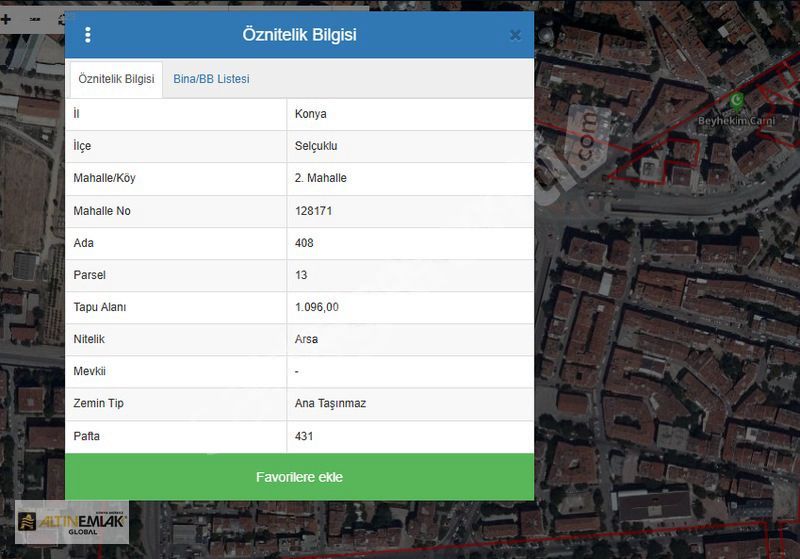This screenshot has height=559, width=800.
Task: Click the rotate icon beside zoom controls
Action: [x=62, y=18]
